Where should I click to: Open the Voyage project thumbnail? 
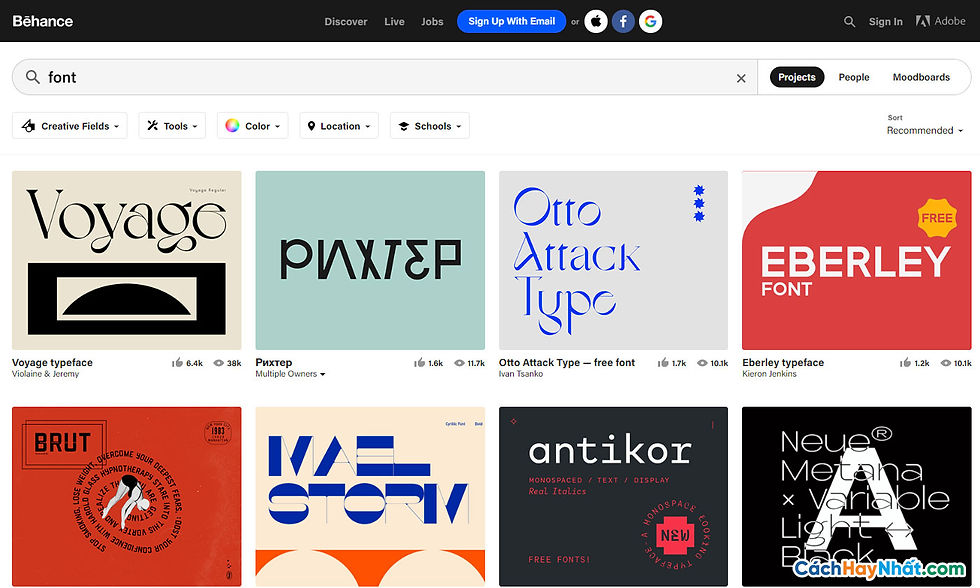126,261
